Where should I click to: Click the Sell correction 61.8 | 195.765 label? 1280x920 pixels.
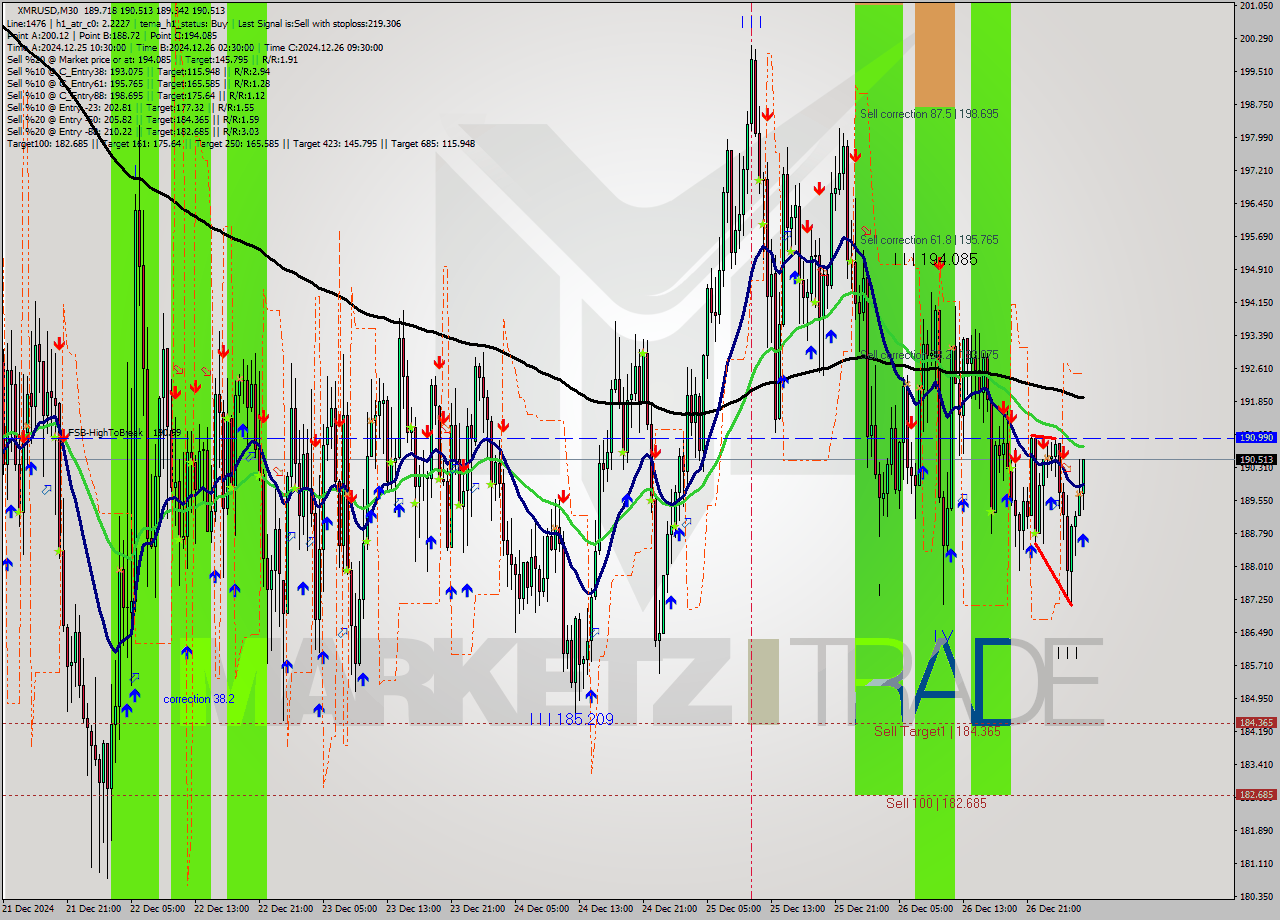point(929,240)
